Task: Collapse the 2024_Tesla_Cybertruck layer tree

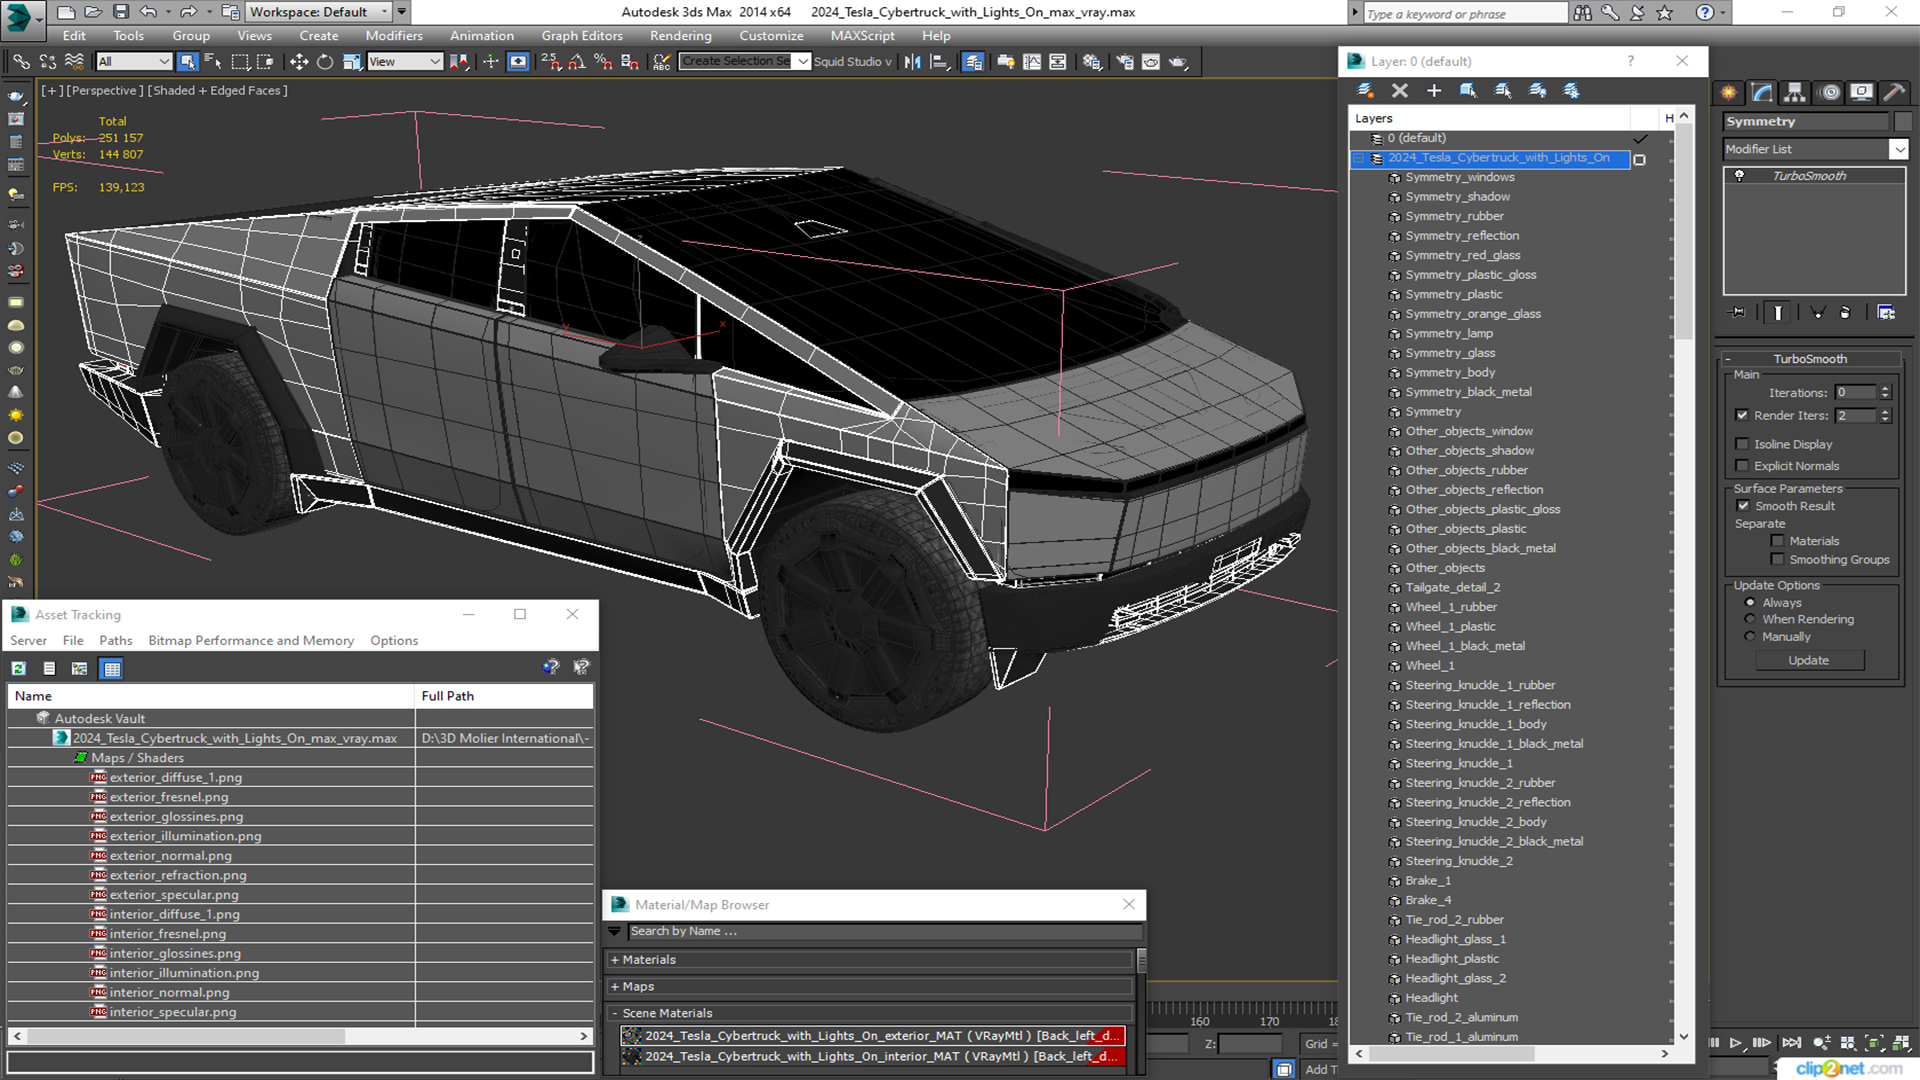Action: tap(1359, 158)
